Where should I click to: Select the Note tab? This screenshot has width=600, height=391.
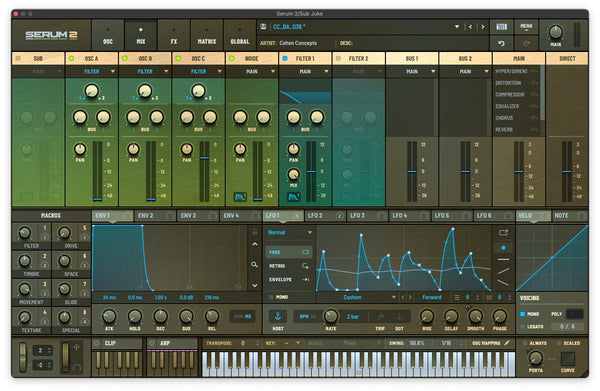(x=570, y=215)
